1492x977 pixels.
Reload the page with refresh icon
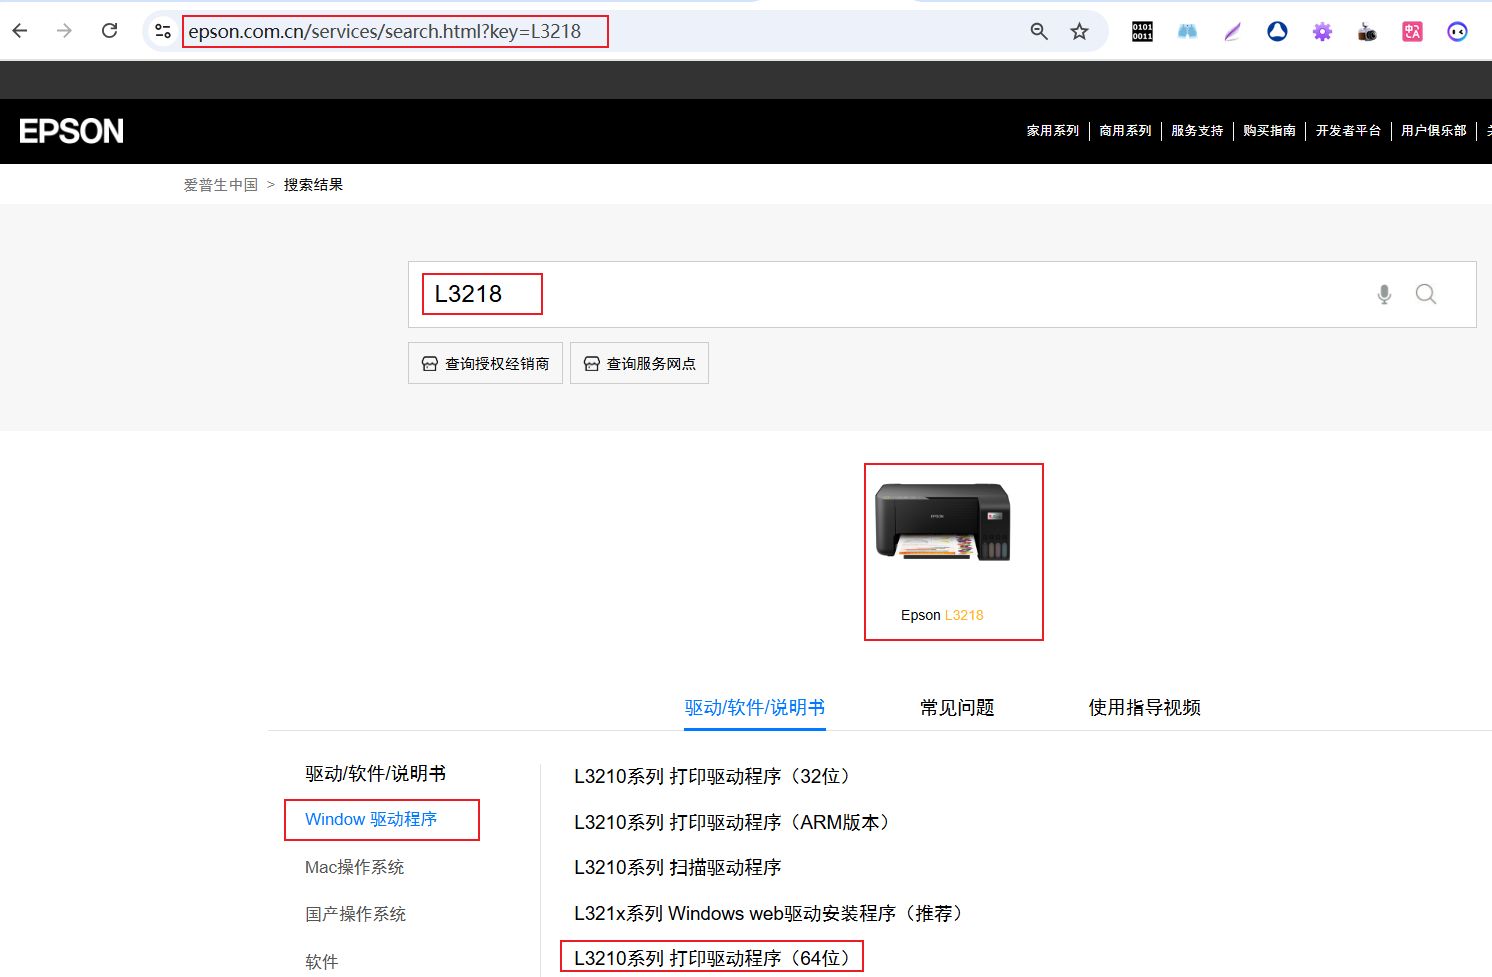110,31
